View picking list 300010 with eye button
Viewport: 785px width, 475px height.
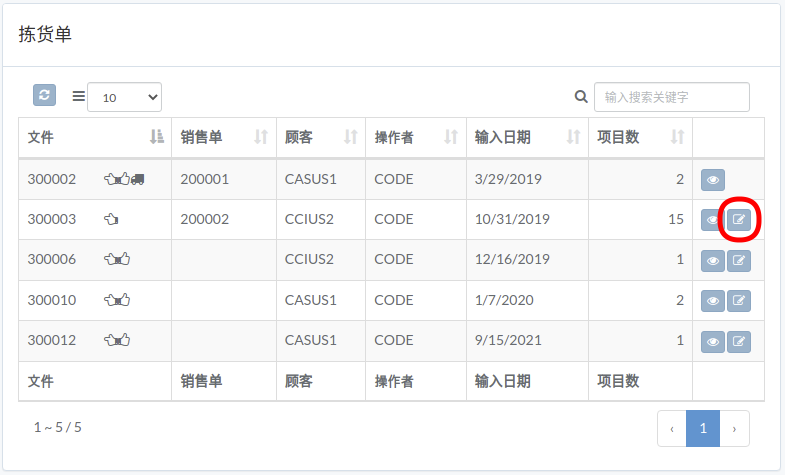coord(713,301)
